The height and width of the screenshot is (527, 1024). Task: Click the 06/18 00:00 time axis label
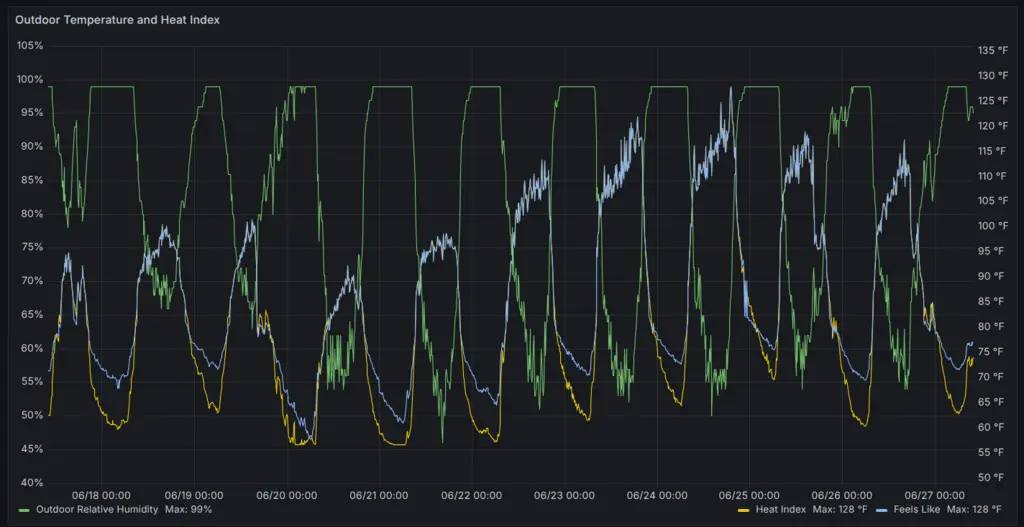coord(101,495)
